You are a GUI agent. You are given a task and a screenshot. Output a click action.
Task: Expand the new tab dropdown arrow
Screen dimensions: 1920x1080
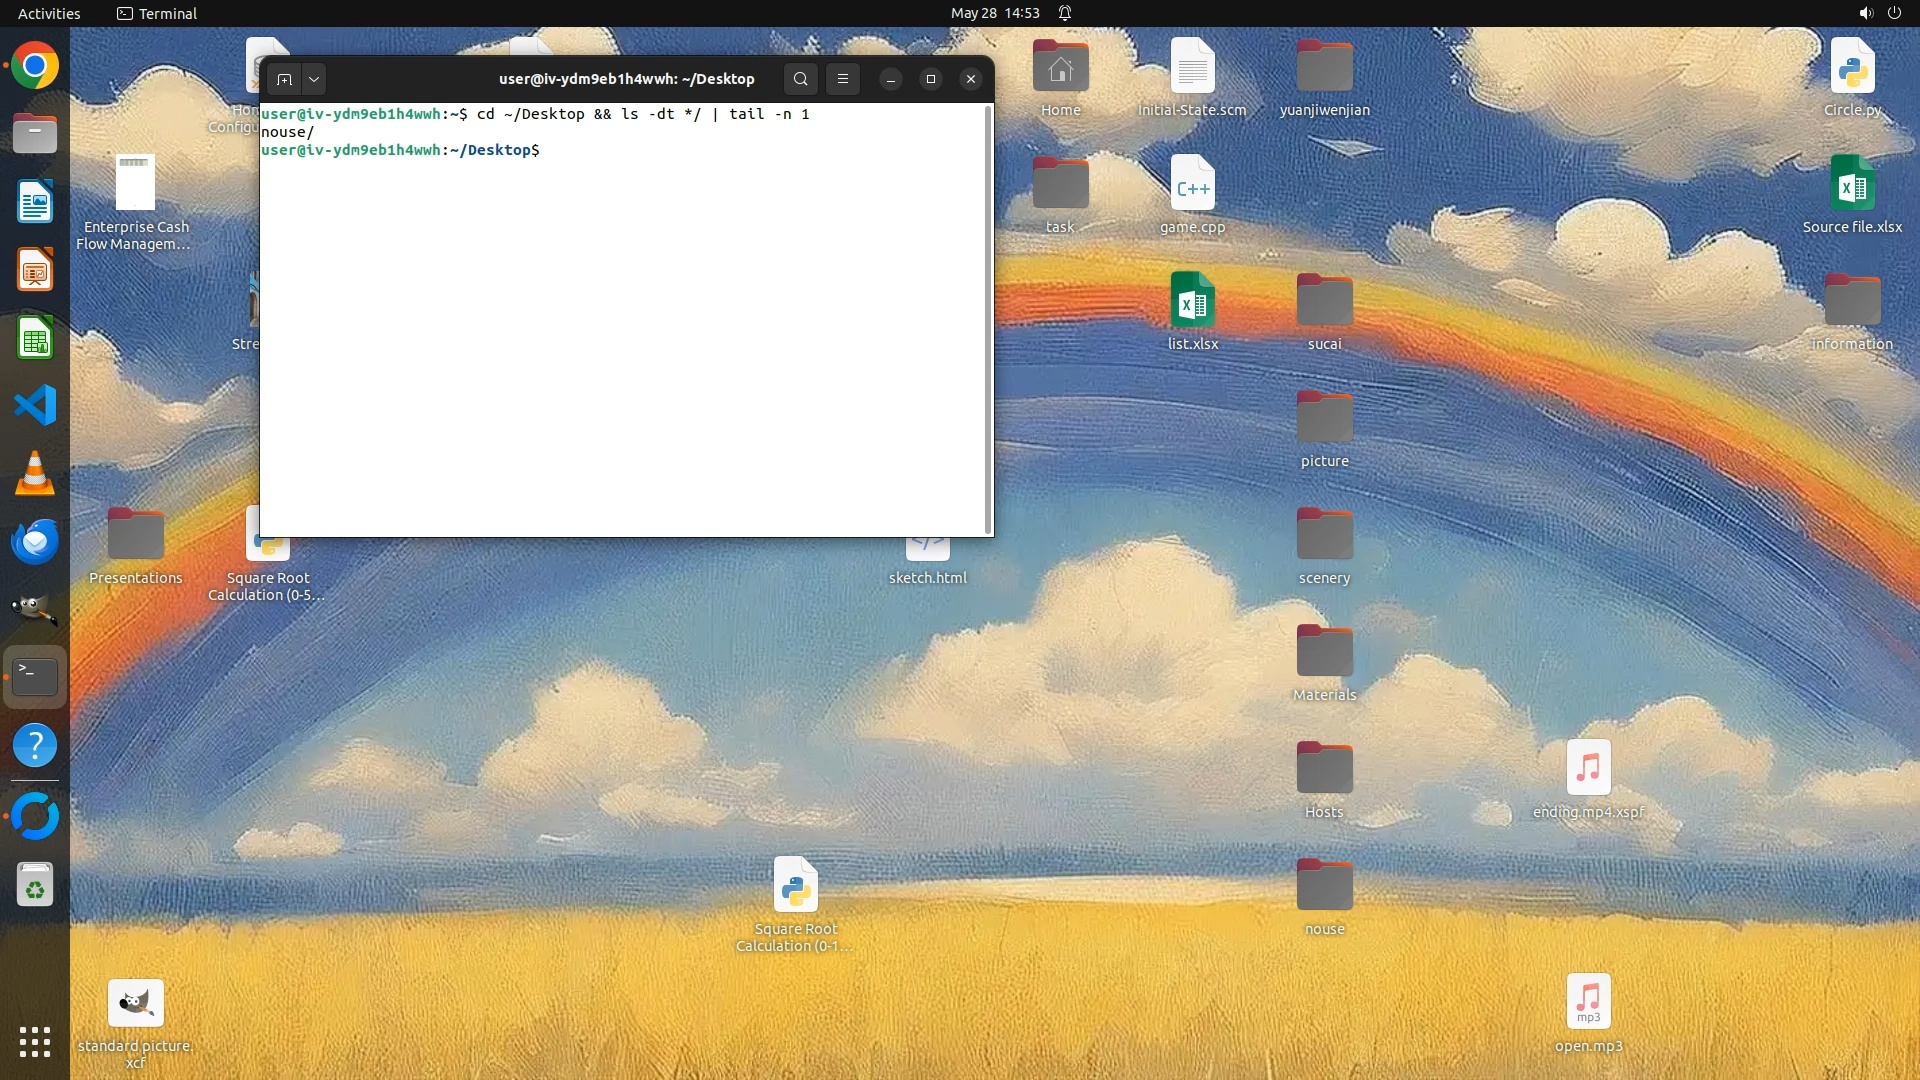click(x=314, y=79)
